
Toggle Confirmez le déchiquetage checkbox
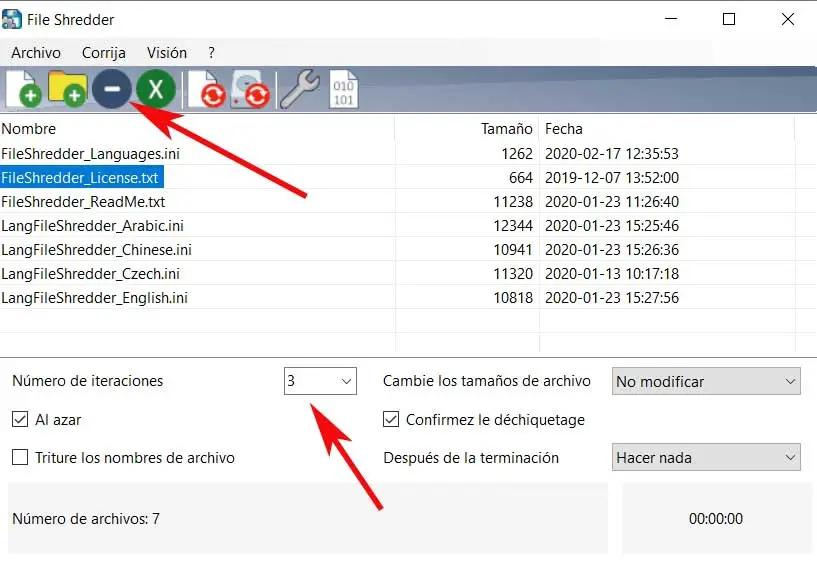coord(391,419)
